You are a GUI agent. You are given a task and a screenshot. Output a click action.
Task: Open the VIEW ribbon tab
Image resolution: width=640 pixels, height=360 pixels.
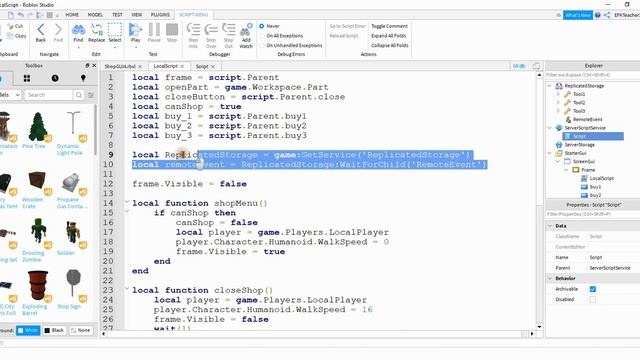coord(137,15)
